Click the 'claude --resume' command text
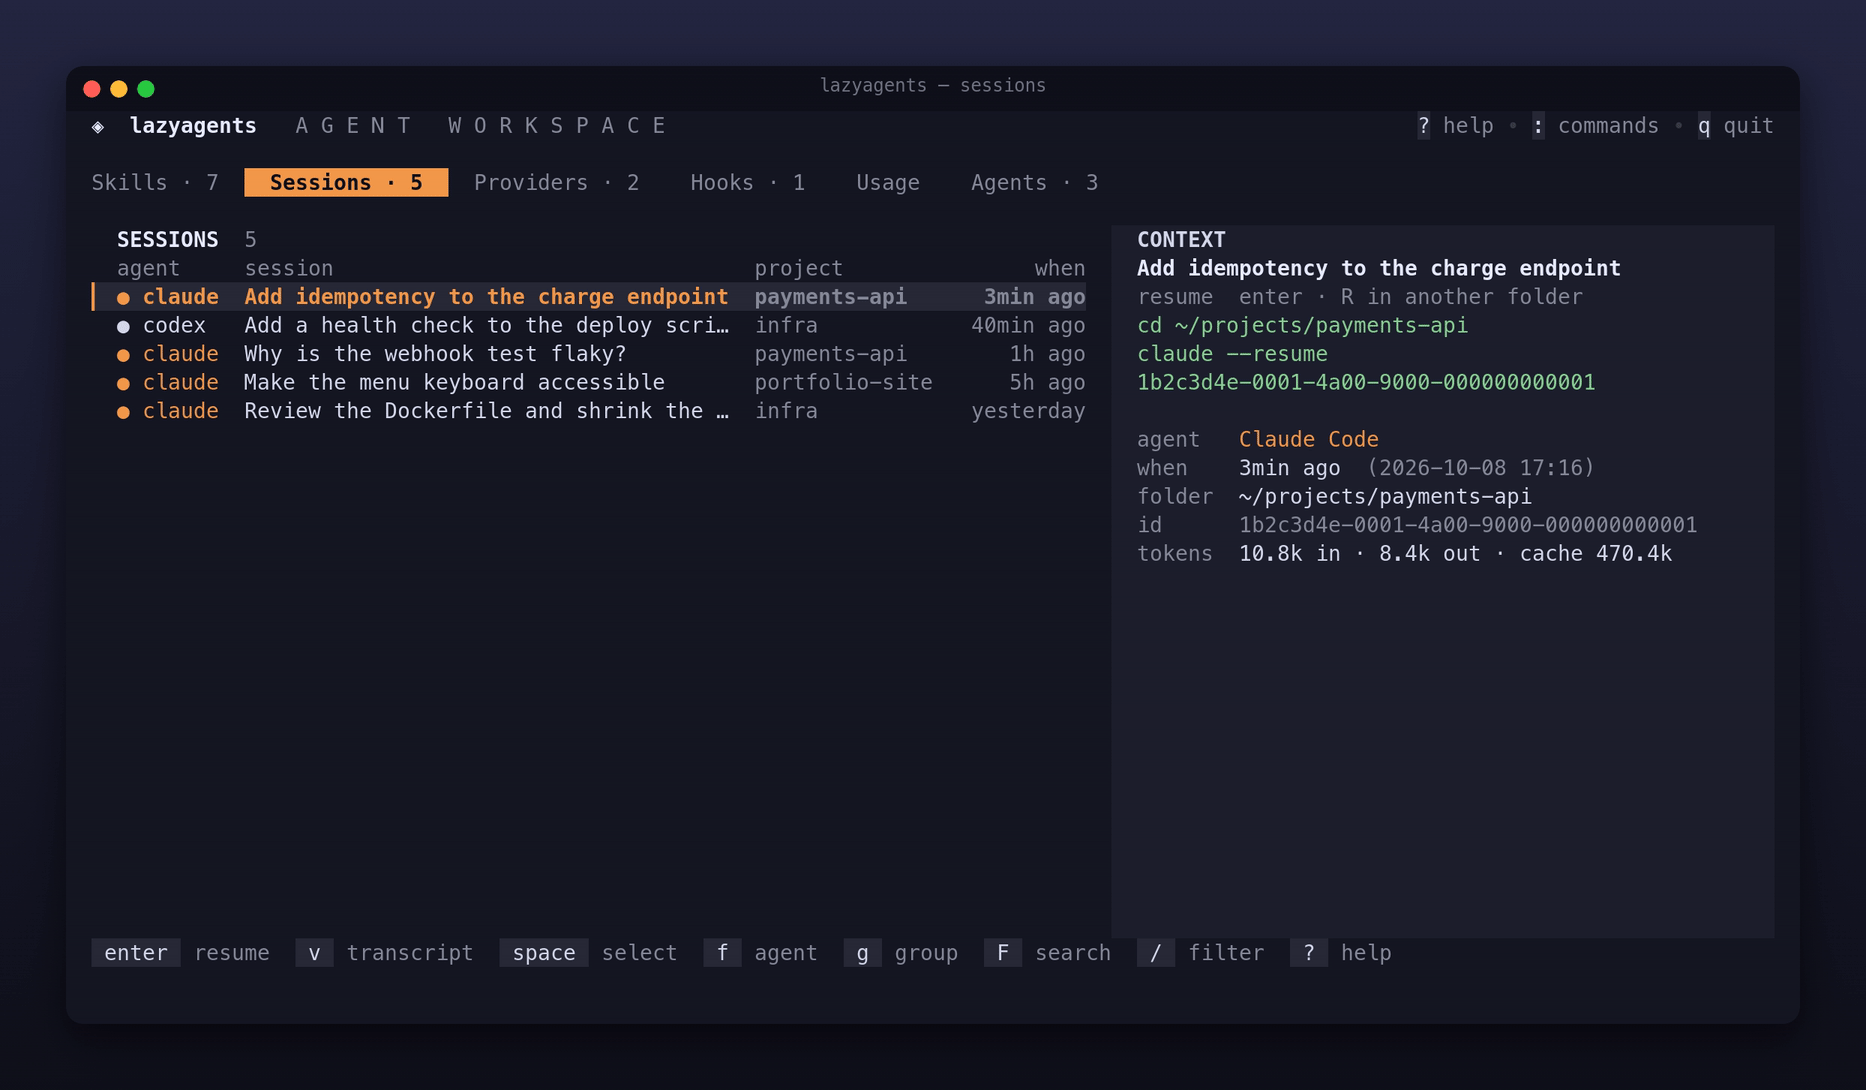 click(x=1232, y=354)
